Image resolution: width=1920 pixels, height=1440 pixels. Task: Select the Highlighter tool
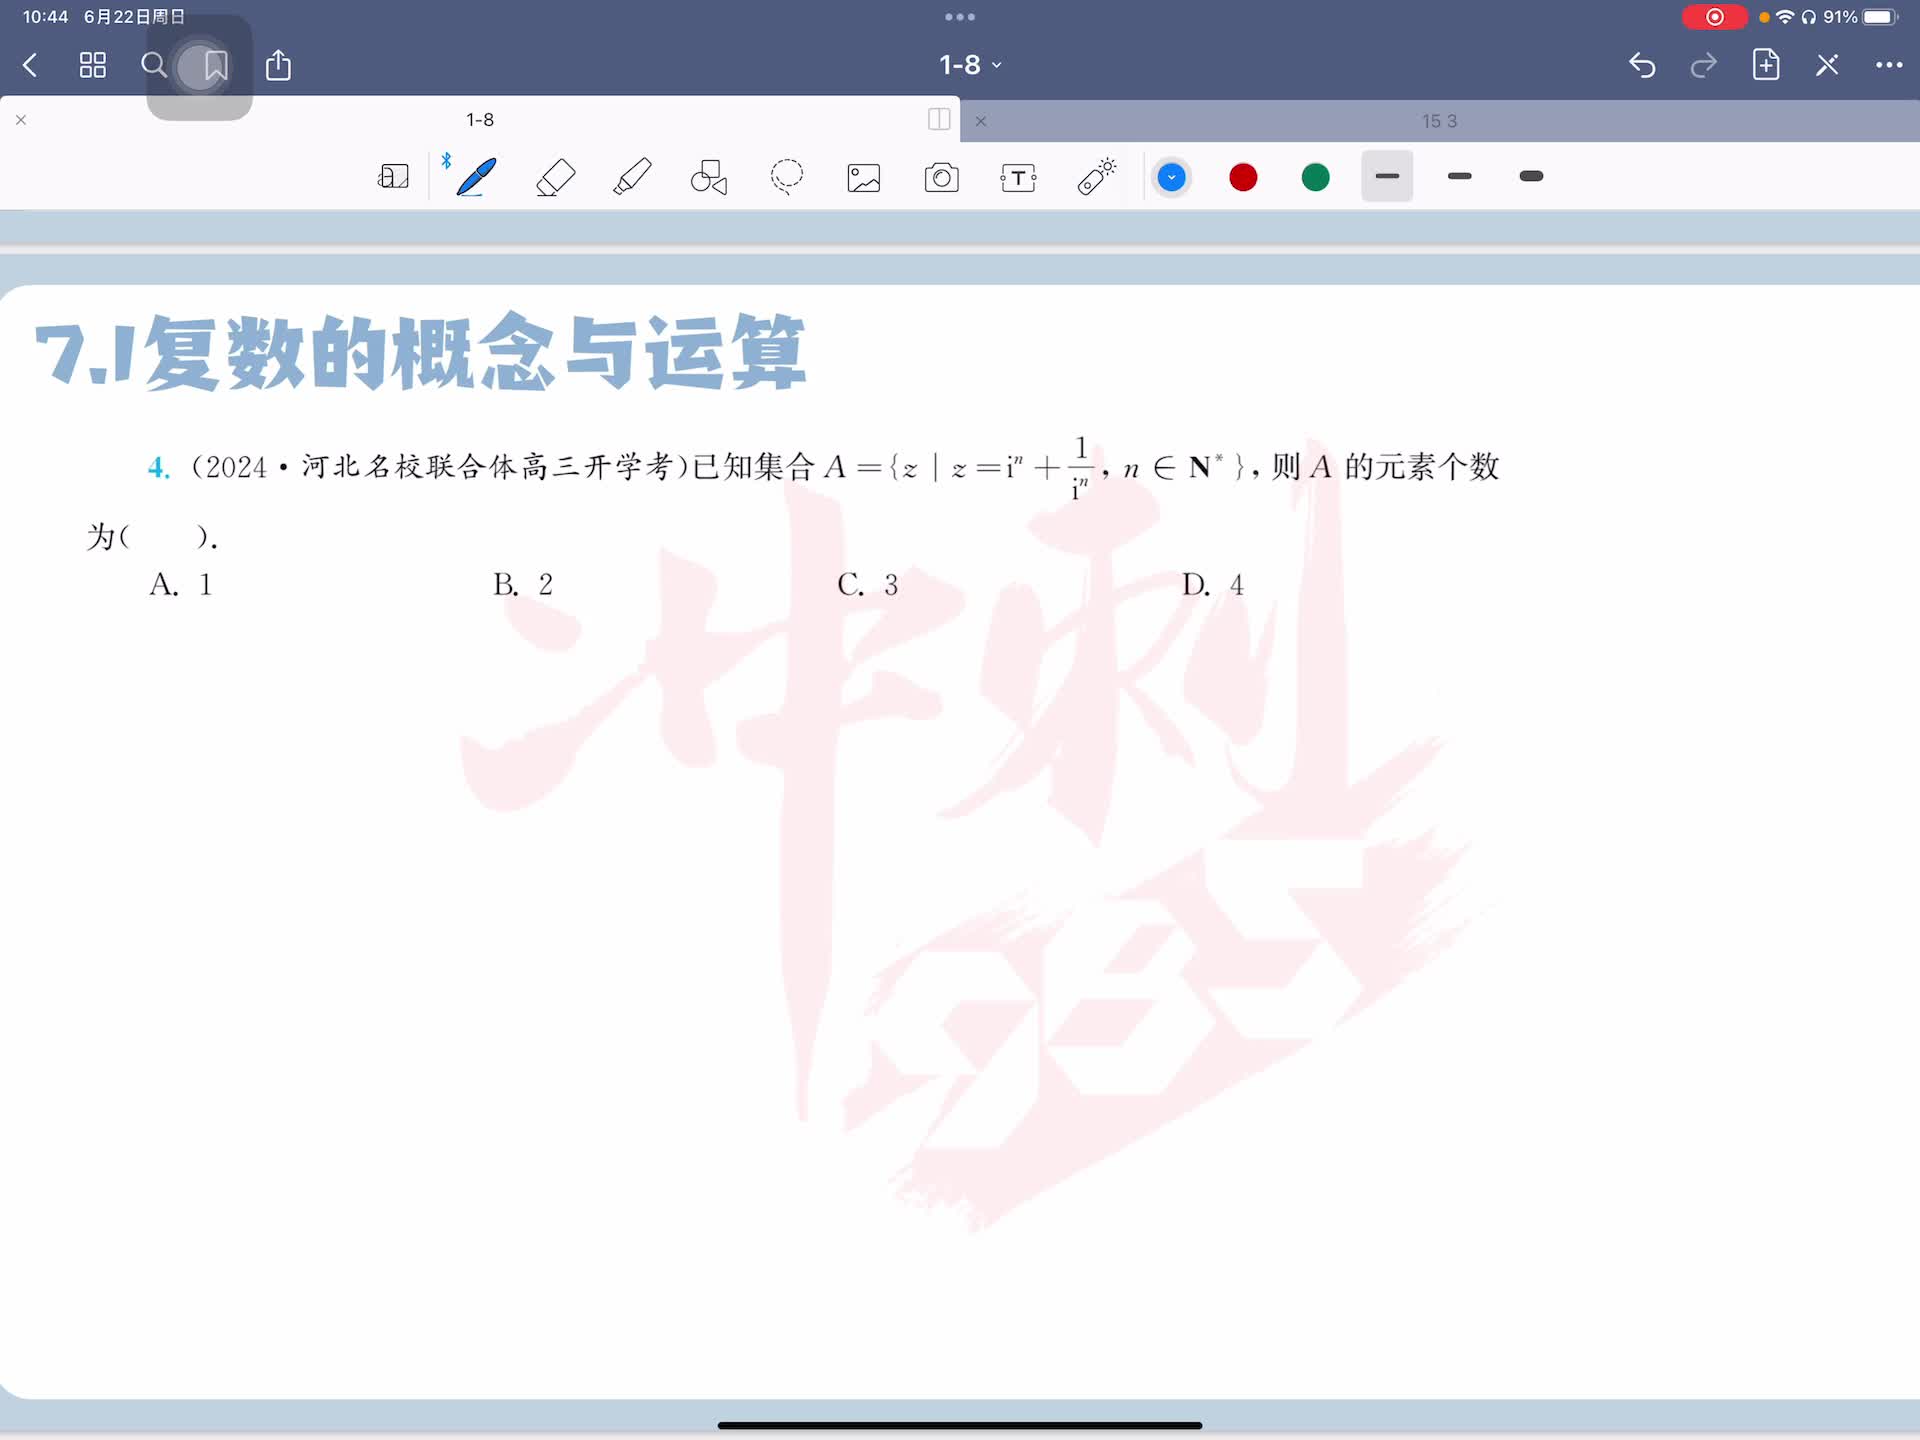coord(632,177)
